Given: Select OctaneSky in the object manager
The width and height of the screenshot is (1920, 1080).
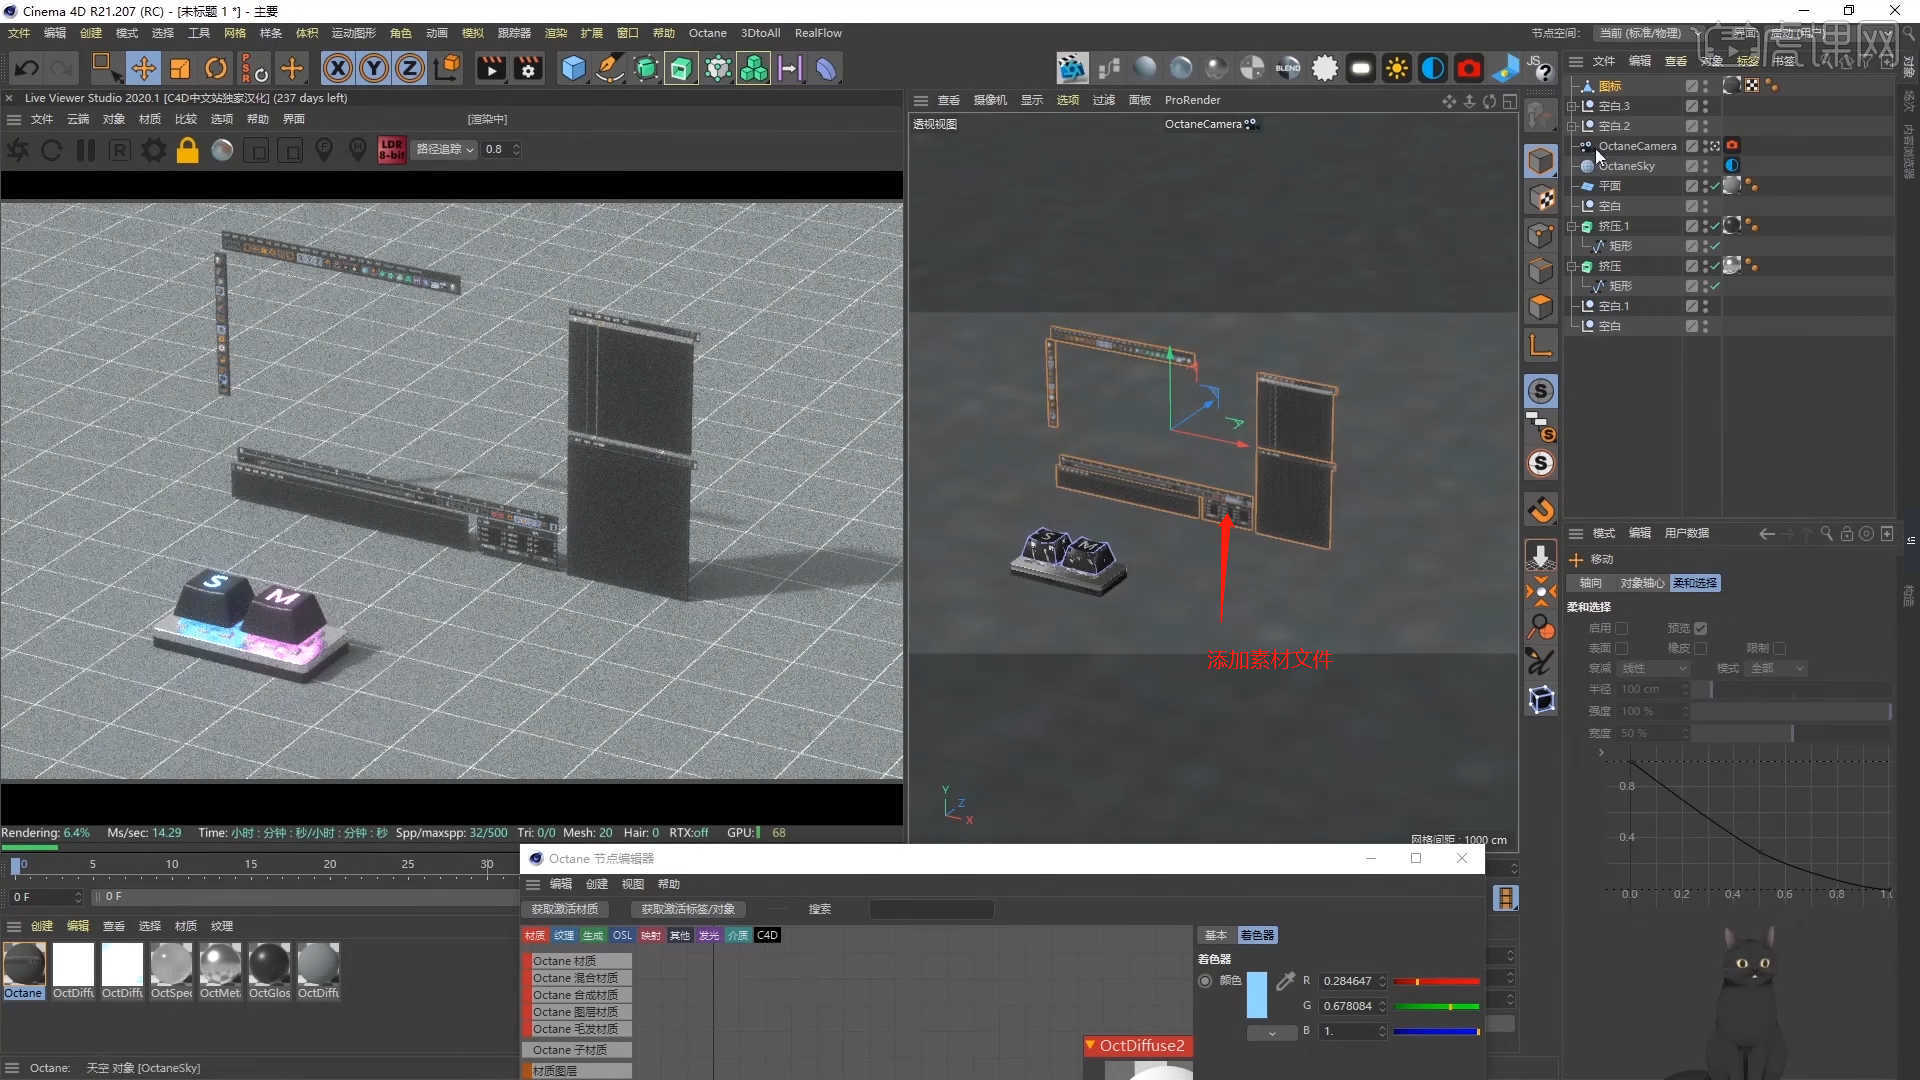Looking at the screenshot, I should pos(1626,166).
